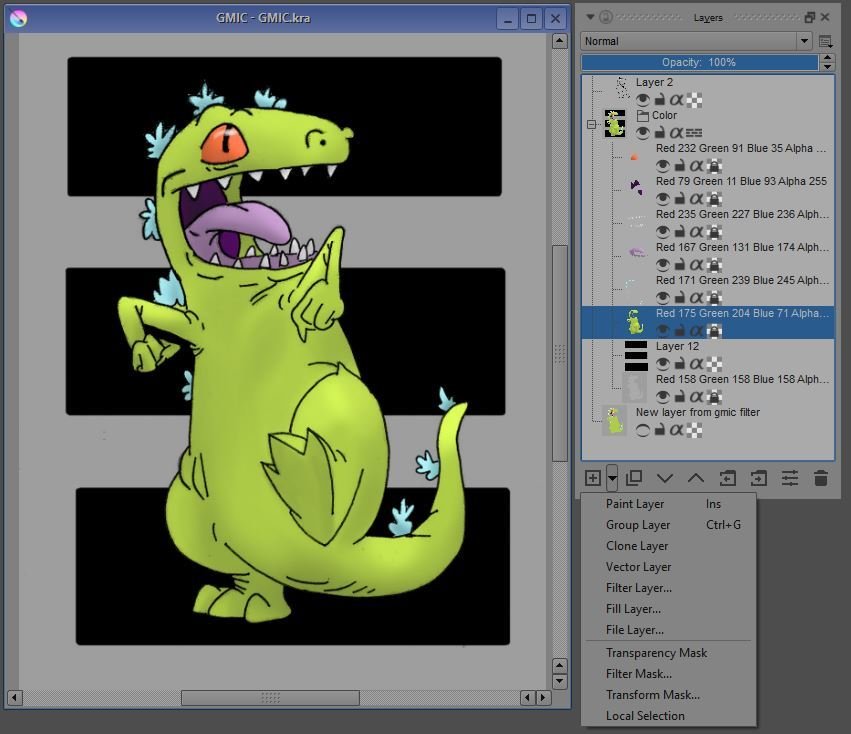The width and height of the screenshot is (851, 734).
Task: Collapse the Layers docker triangle
Action: pyautogui.click(x=590, y=17)
